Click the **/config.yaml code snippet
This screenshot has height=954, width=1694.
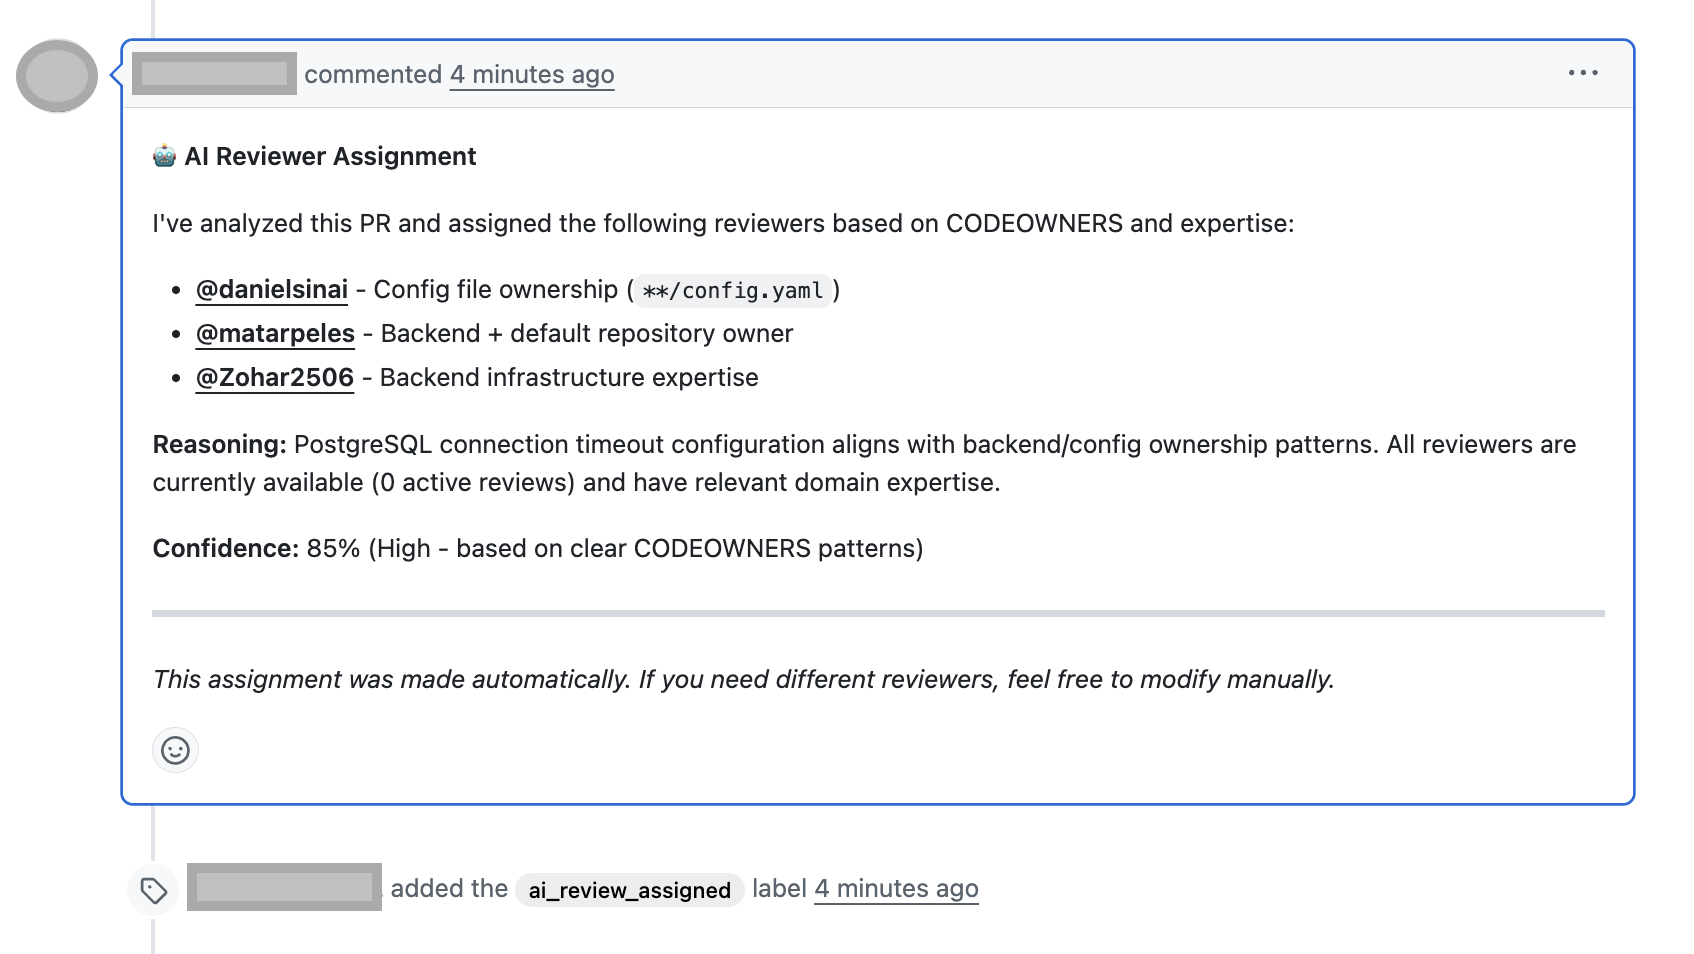point(733,291)
